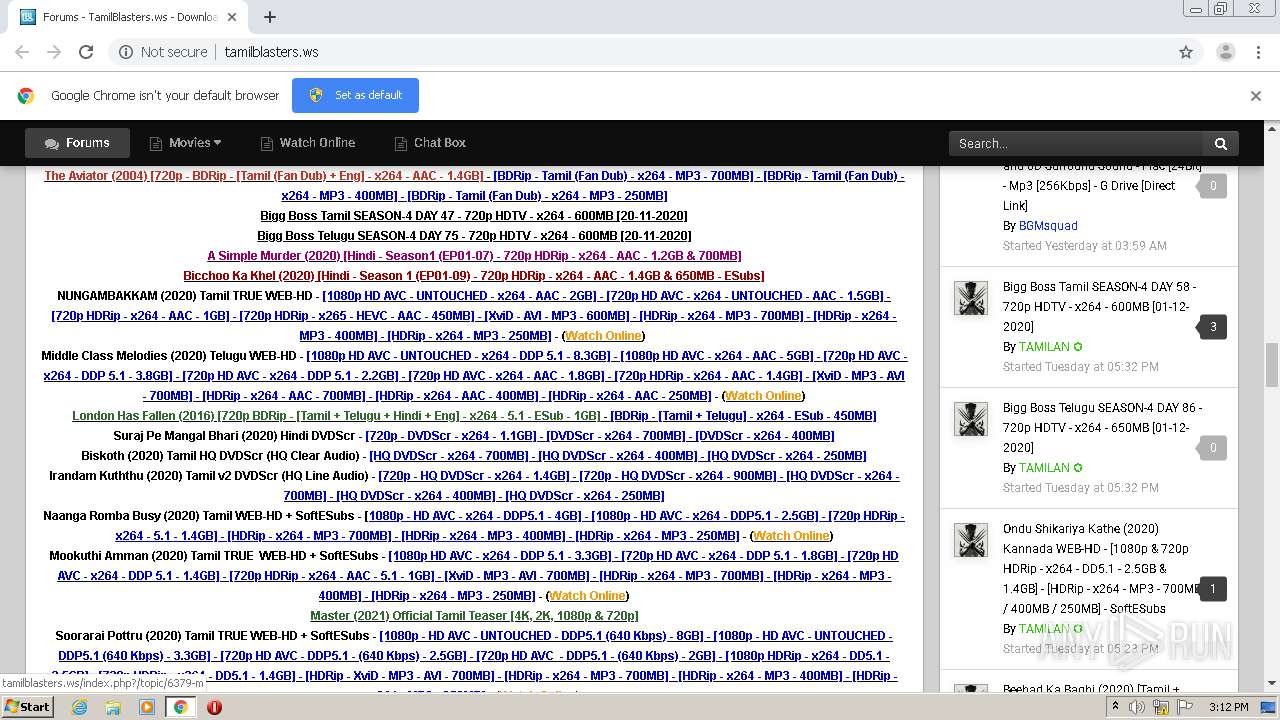The height and width of the screenshot is (720, 1280).
Task: Open sidebar topic Bigg Boss Tamil SEASON-4 DAY 58
Action: click(1099, 306)
